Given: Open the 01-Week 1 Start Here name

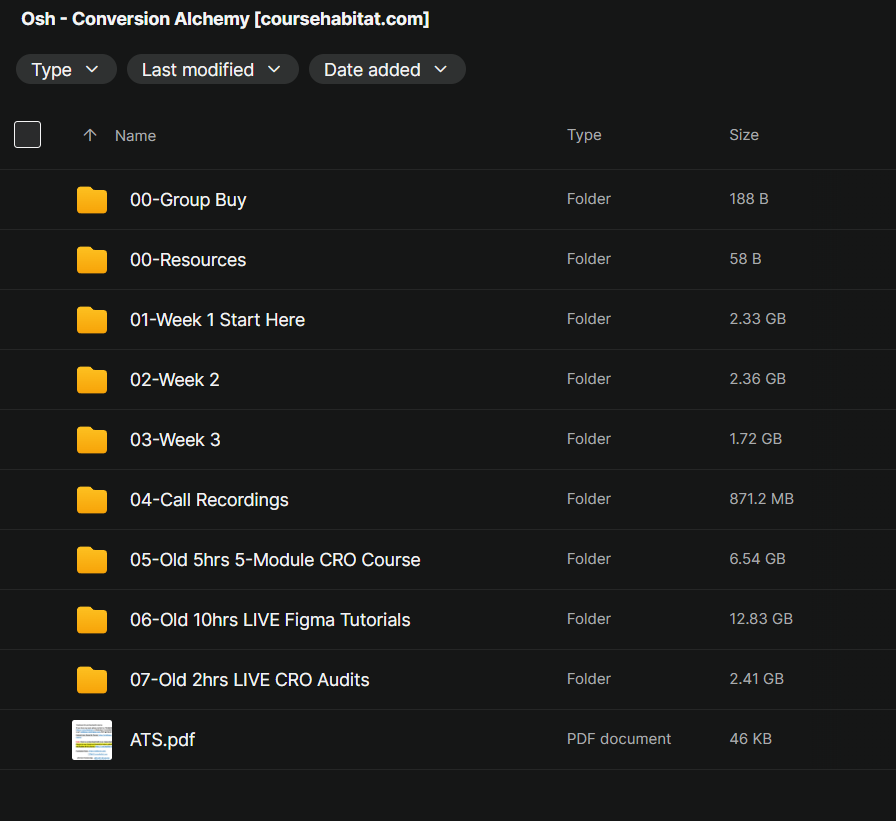Looking at the screenshot, I should pyautogui.click(x=217, y=320).
